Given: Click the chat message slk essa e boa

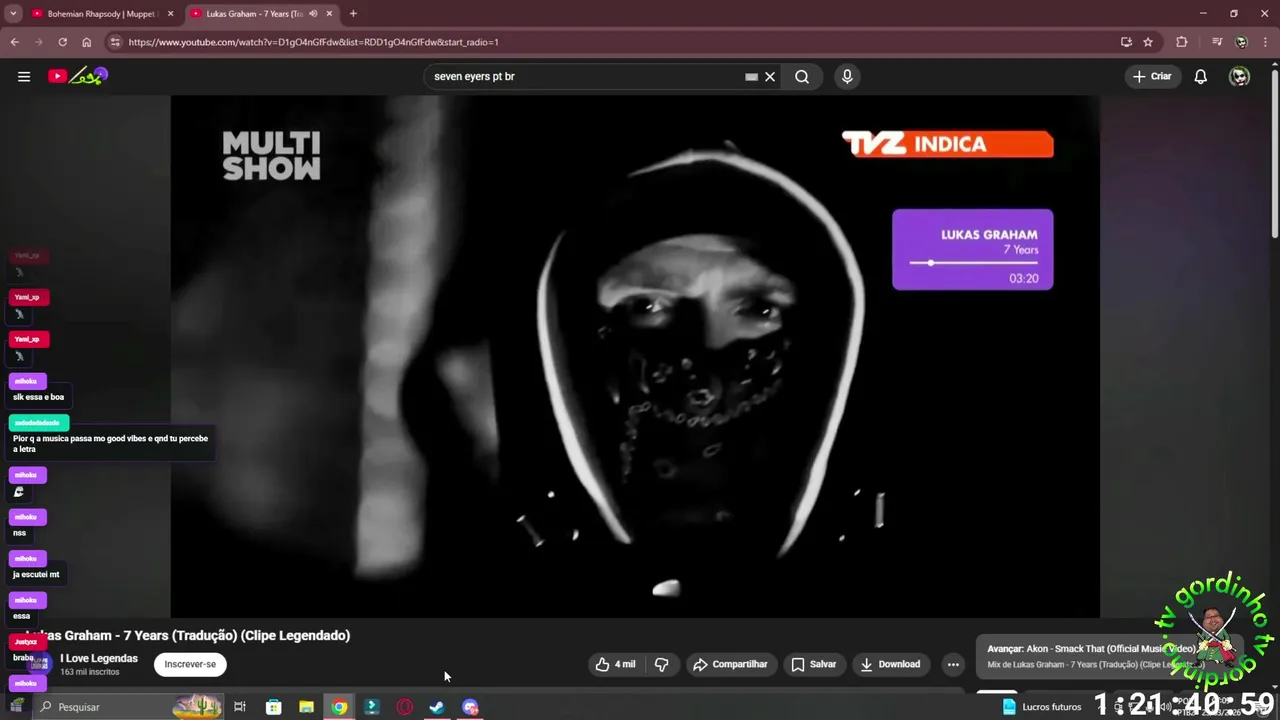Looking at the screenshot, I should click(x=38, y=397).
